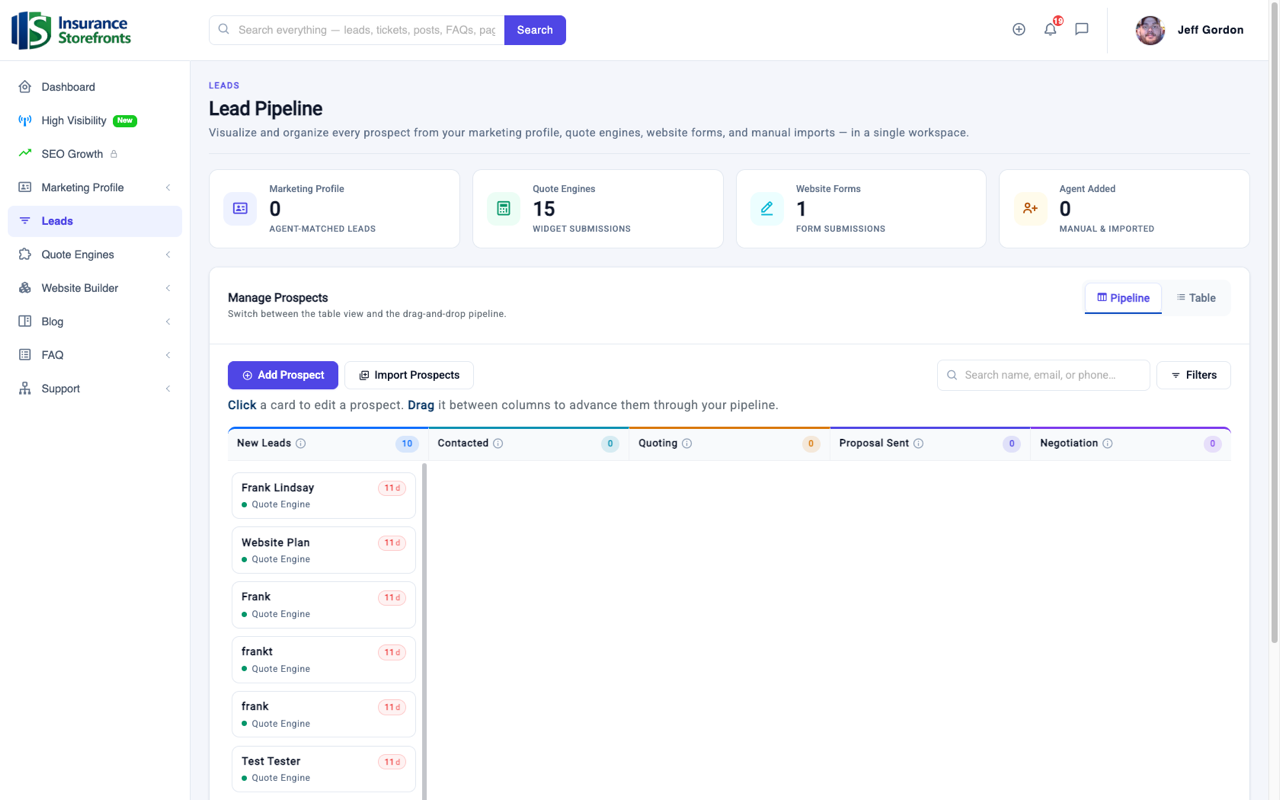The height and width of the screenshot is (800, 1280).
Task: Switch to the Table view tab
Action: (x=1196, y=298)
